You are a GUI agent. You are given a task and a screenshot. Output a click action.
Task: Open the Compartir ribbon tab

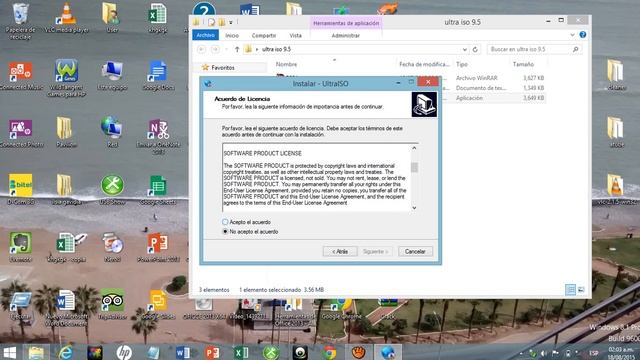264,36
